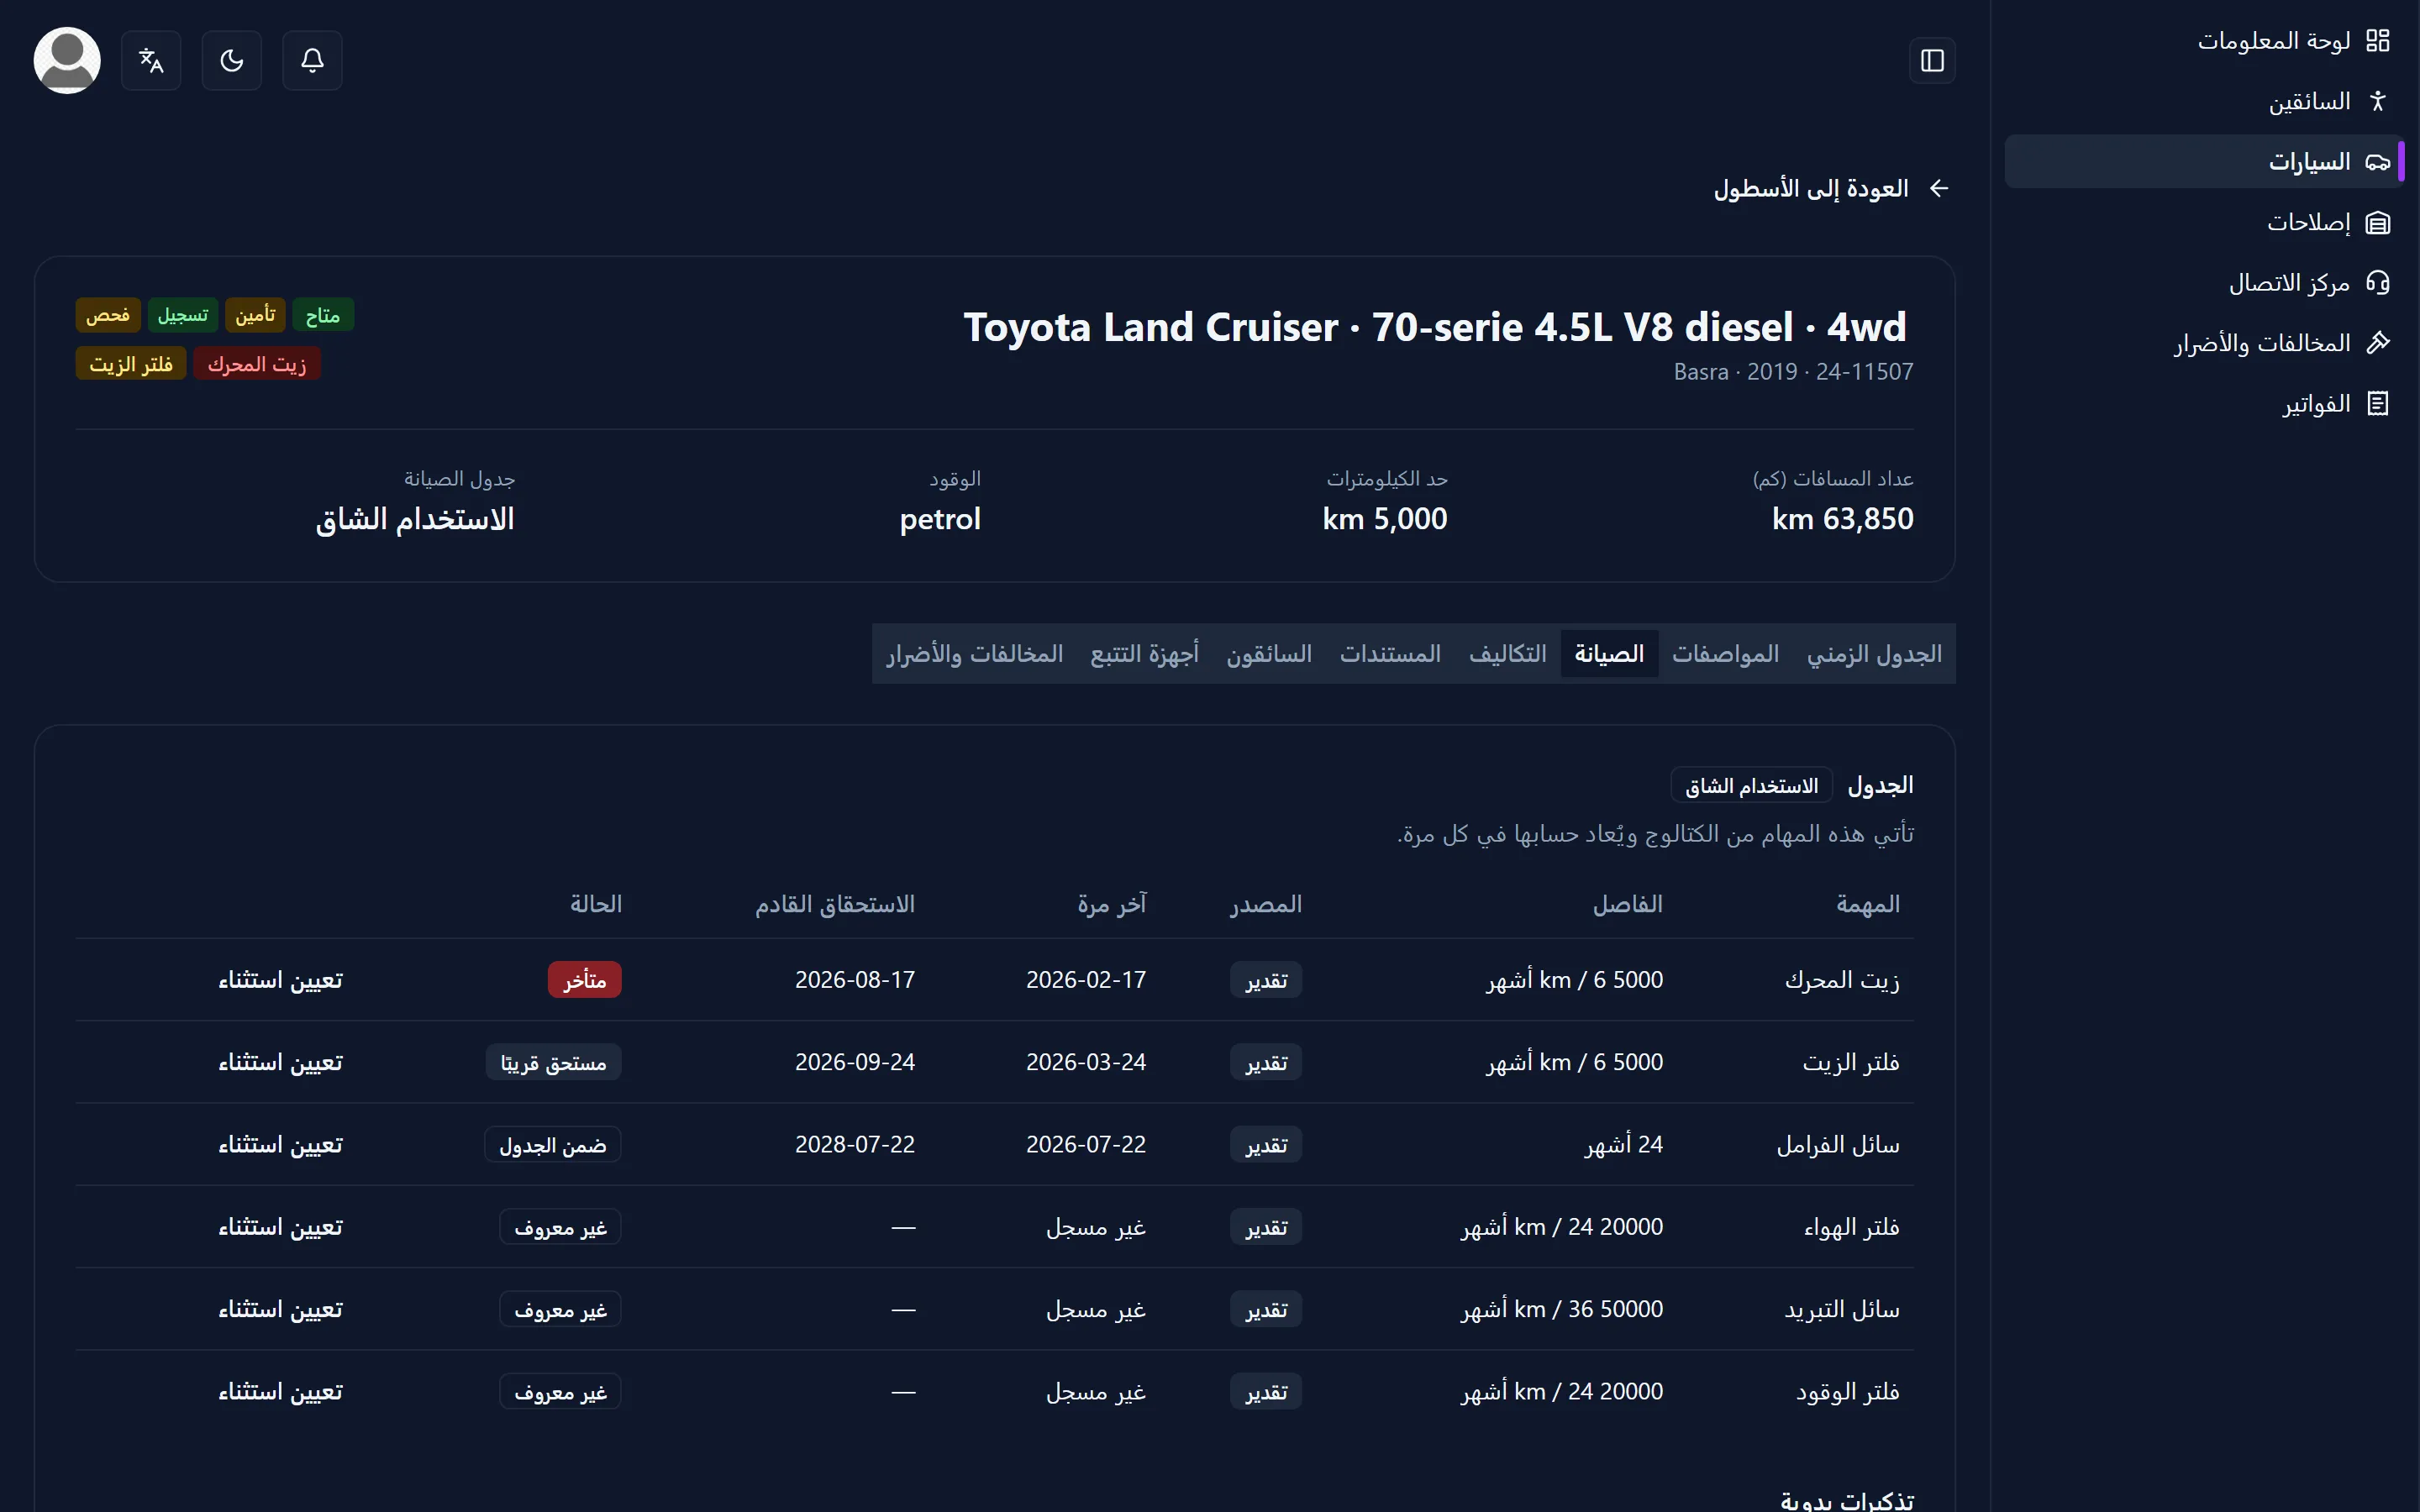Viewport: 2420px width, 1512px height.
Task: Open مركز الاتصال in the sidebar
Action: [x=2289, y=283]
